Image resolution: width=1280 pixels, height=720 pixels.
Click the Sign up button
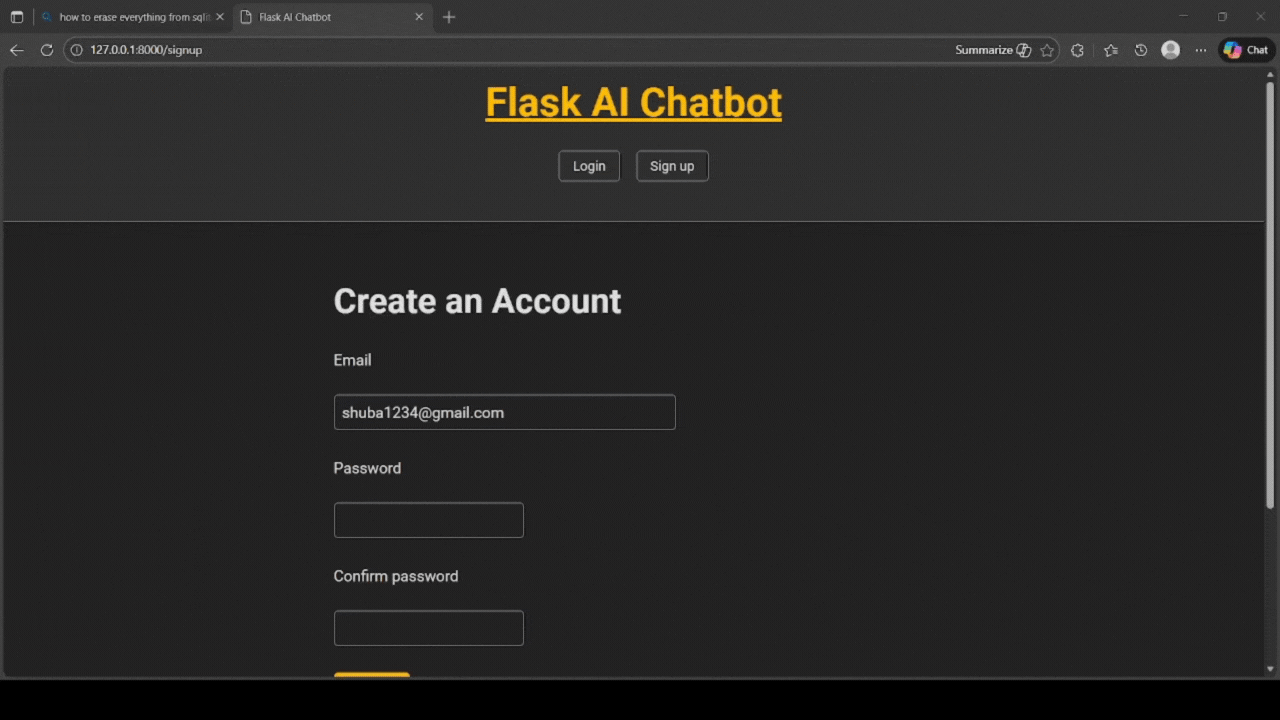[672, 165]
